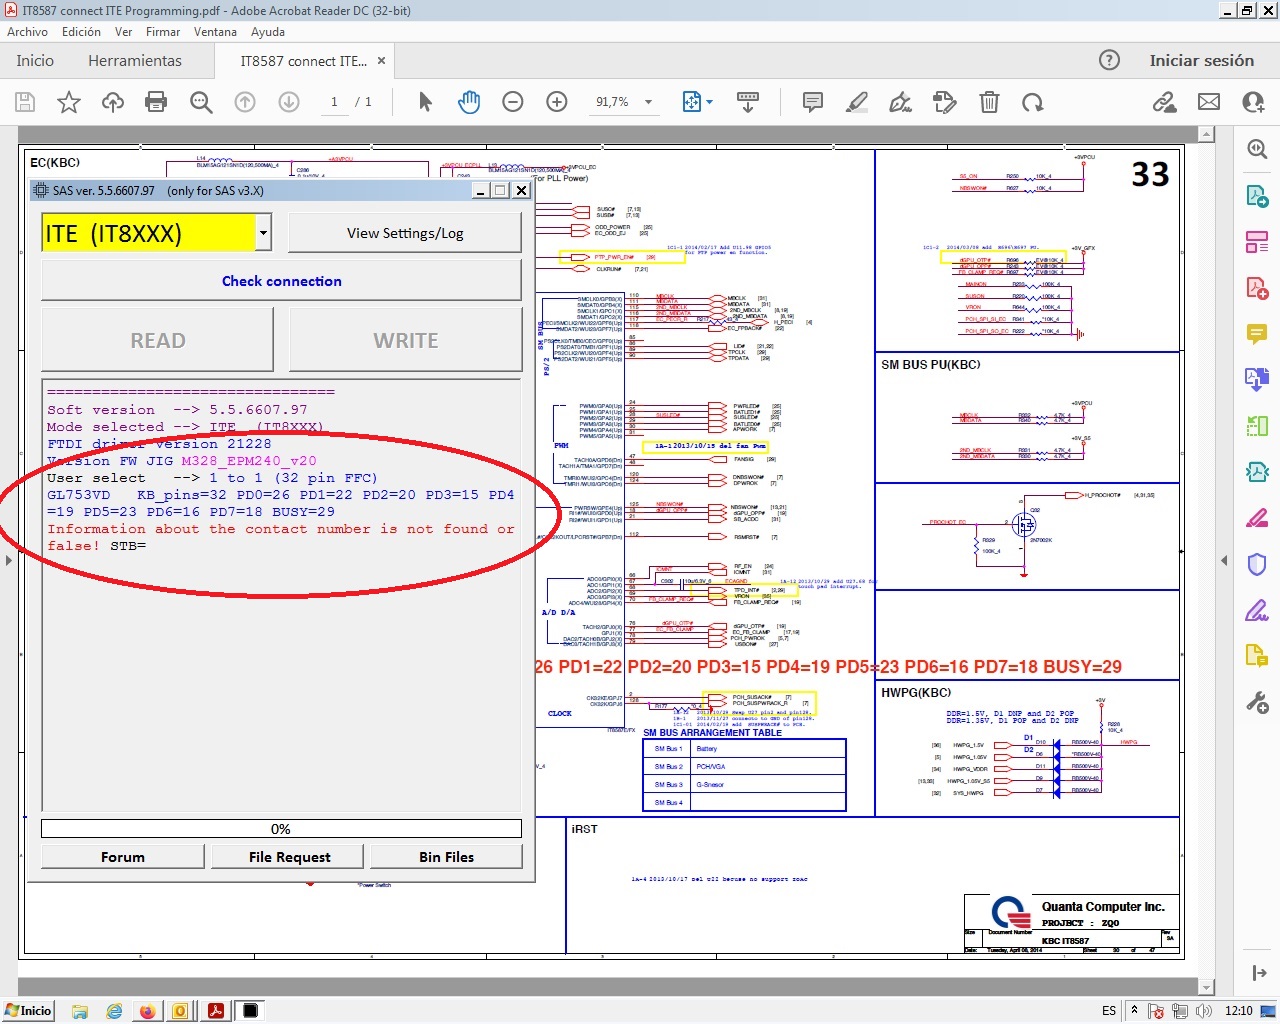Image resolution: width=1280 pixels, height=1024 pixels.
Task: Click the volume speaker tray icon
Action: pyautogui.click(x=1203, y=1011)
